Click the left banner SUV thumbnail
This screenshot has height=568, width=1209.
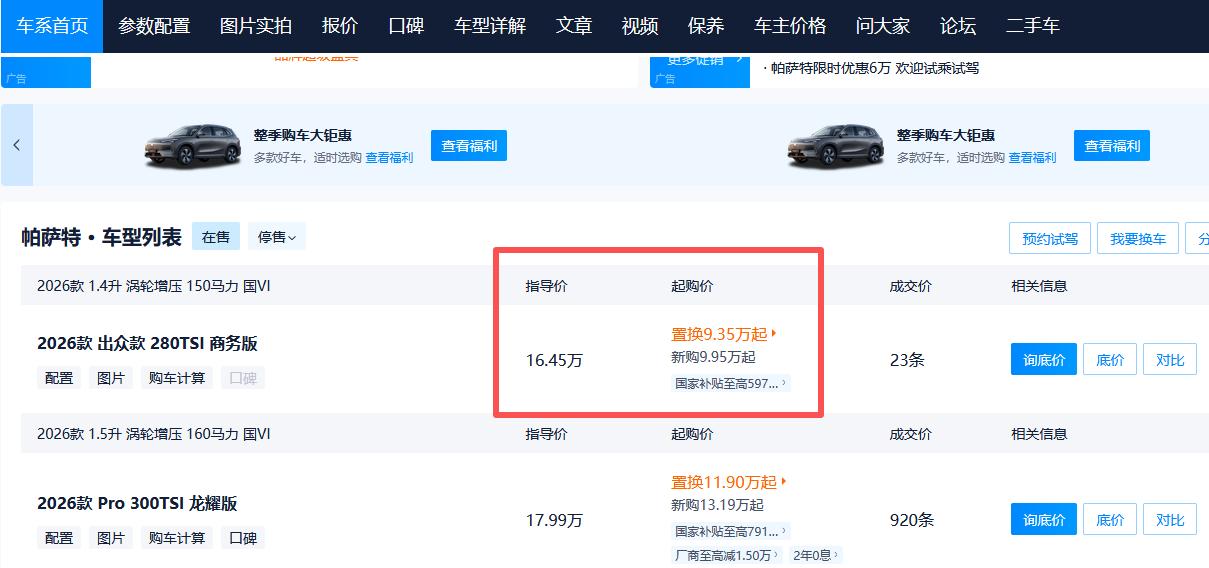[x=193, y=145]
